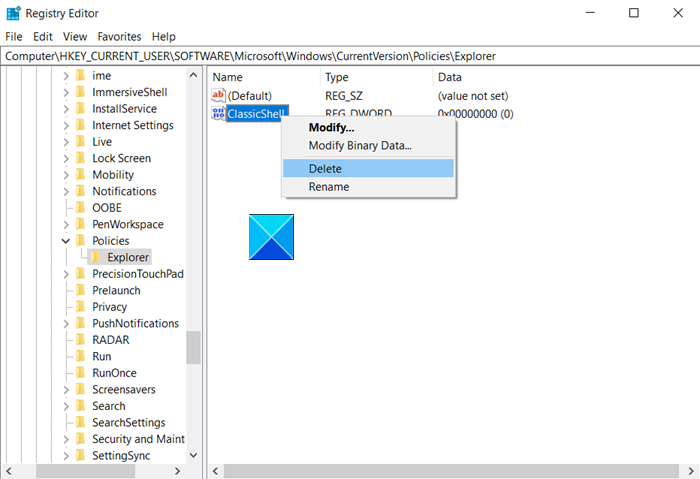Select the (Default) value name

[250, 96]
